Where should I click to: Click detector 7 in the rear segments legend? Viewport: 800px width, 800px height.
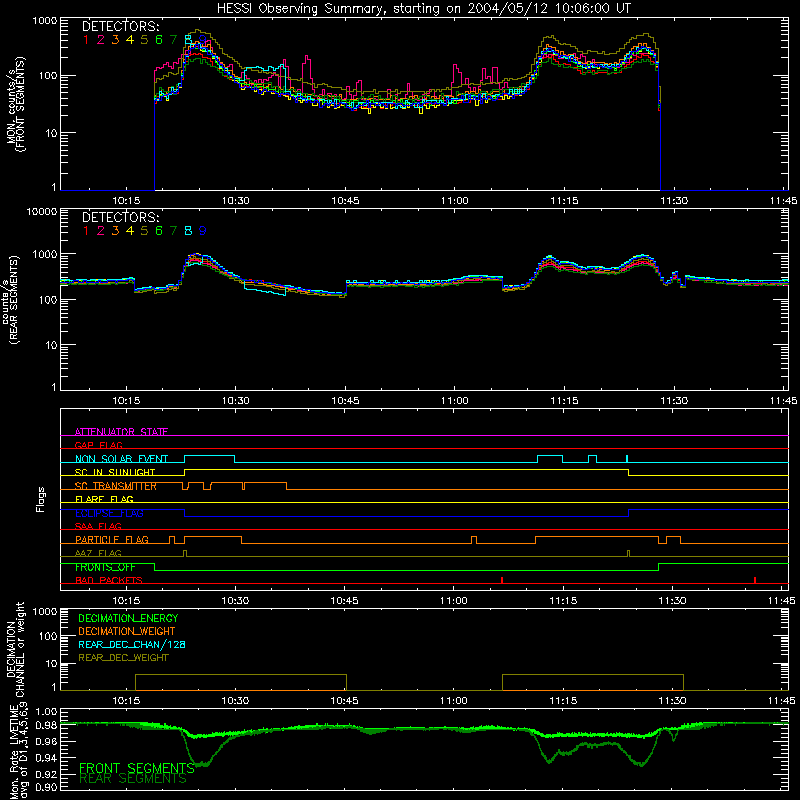pyautogui.click(x=173, y=231)
